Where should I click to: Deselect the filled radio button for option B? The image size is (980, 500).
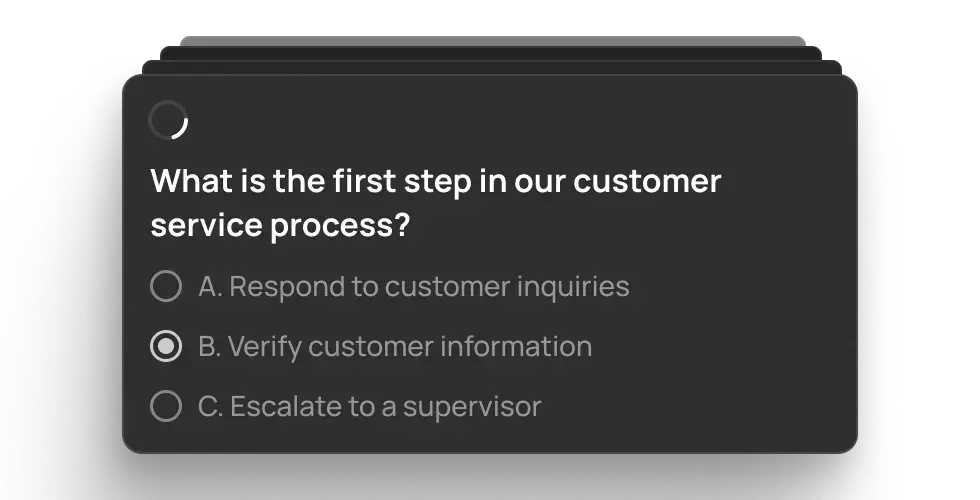166,346
